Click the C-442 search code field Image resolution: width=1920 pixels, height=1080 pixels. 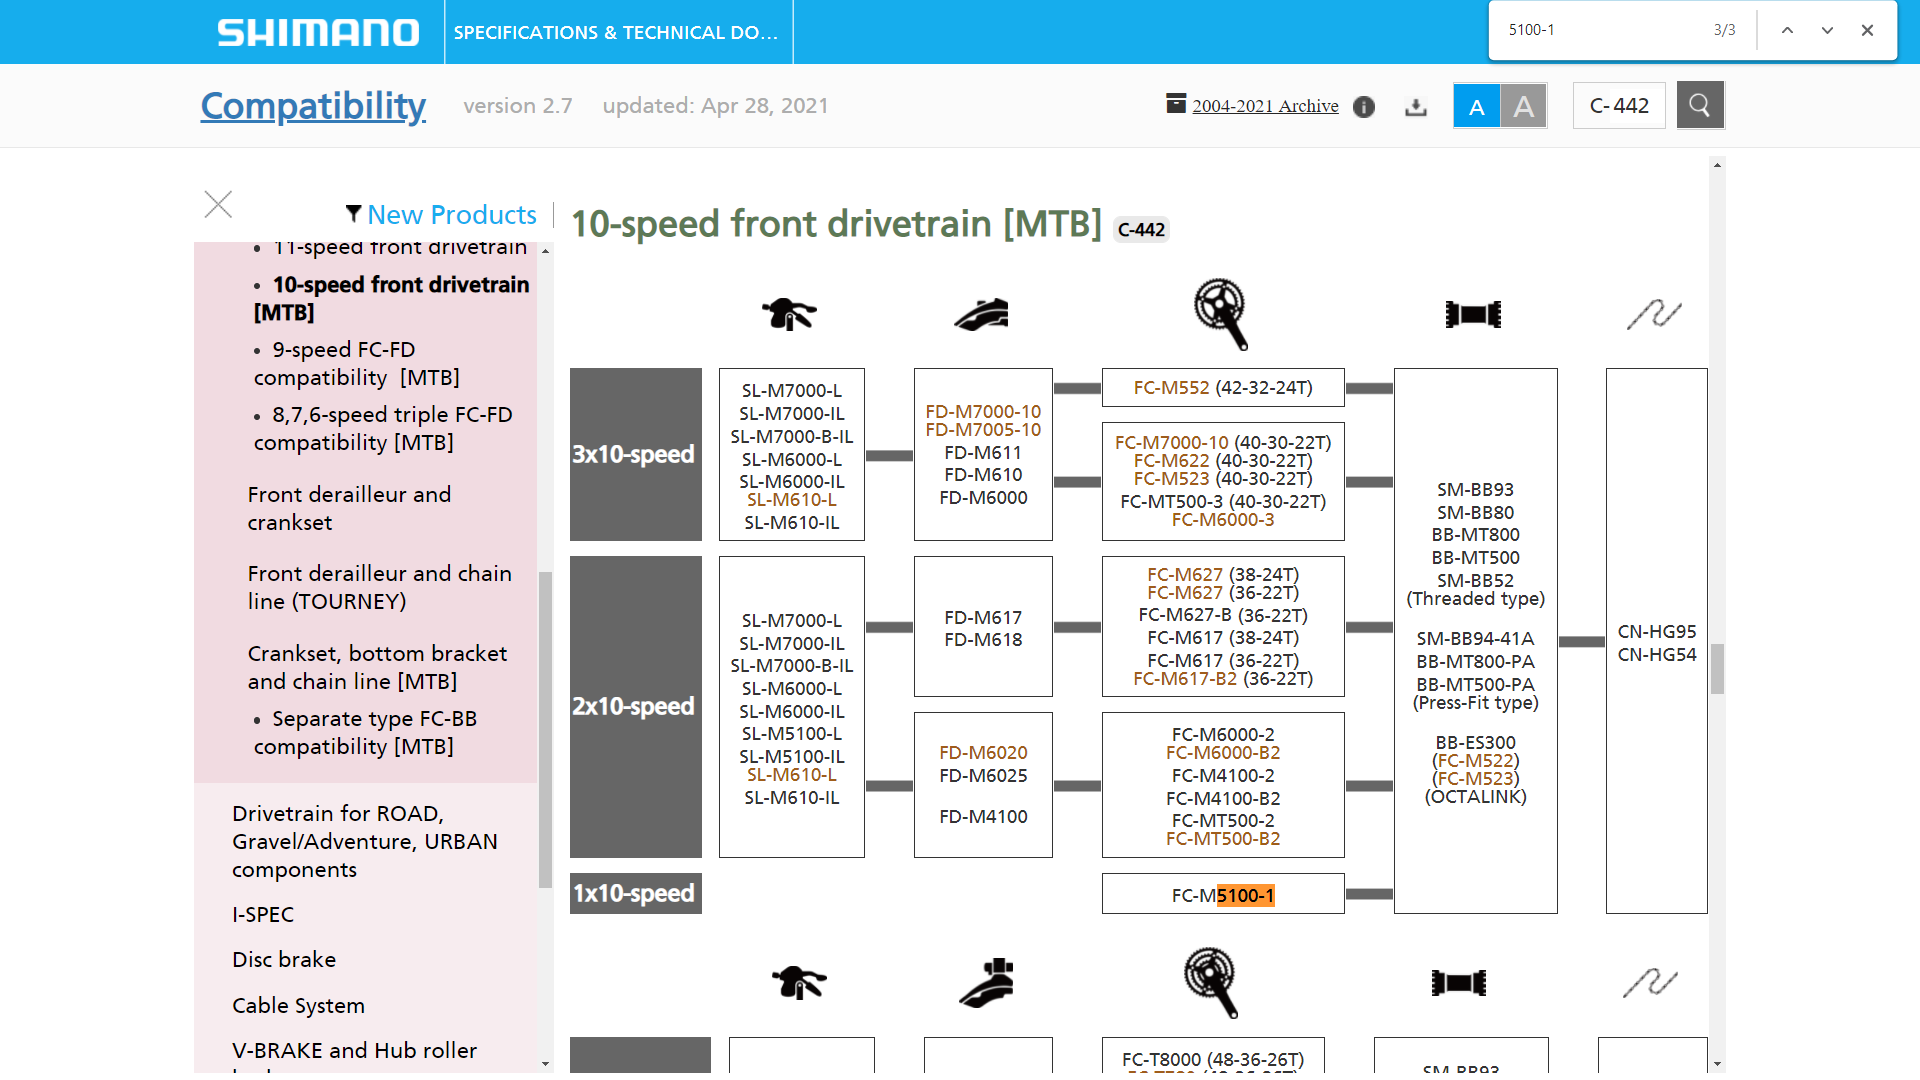click(x=1619, y=106)
